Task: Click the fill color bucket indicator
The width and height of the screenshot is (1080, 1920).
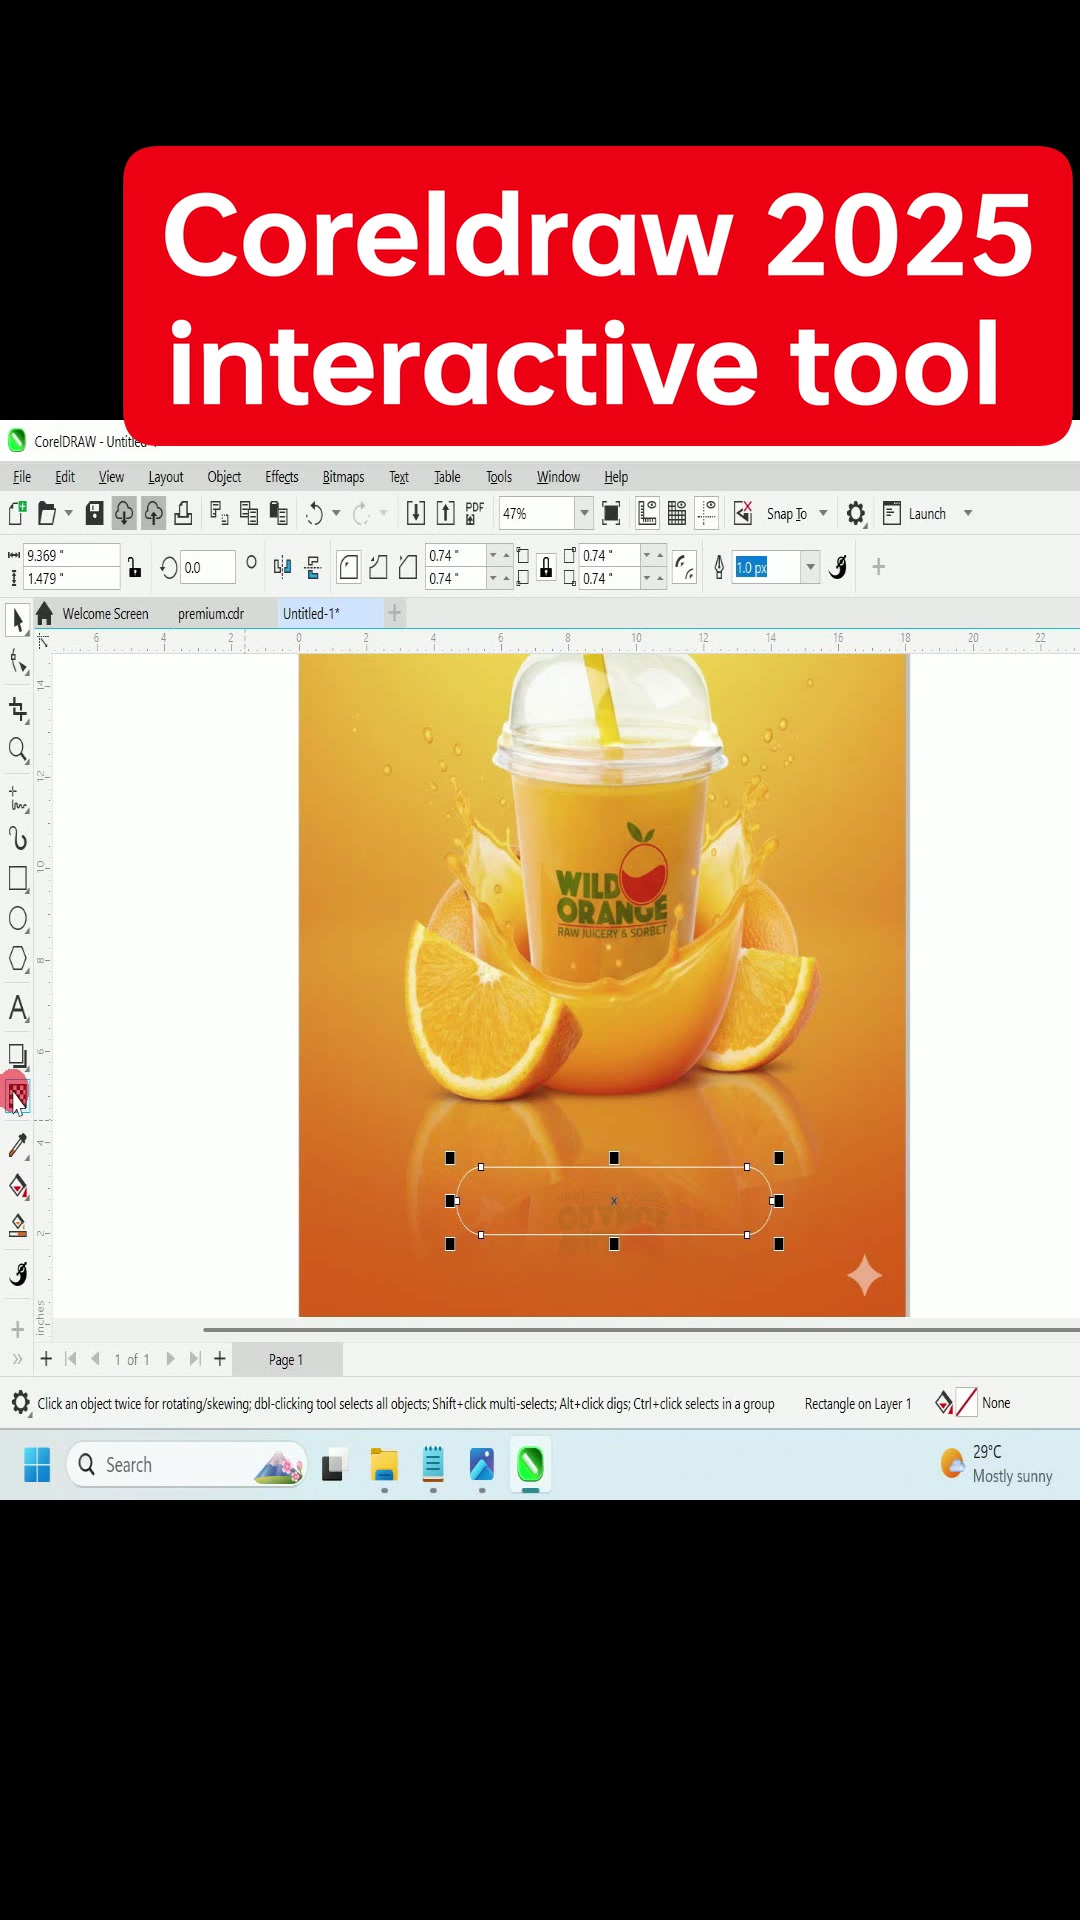Action: point(943,1403)
